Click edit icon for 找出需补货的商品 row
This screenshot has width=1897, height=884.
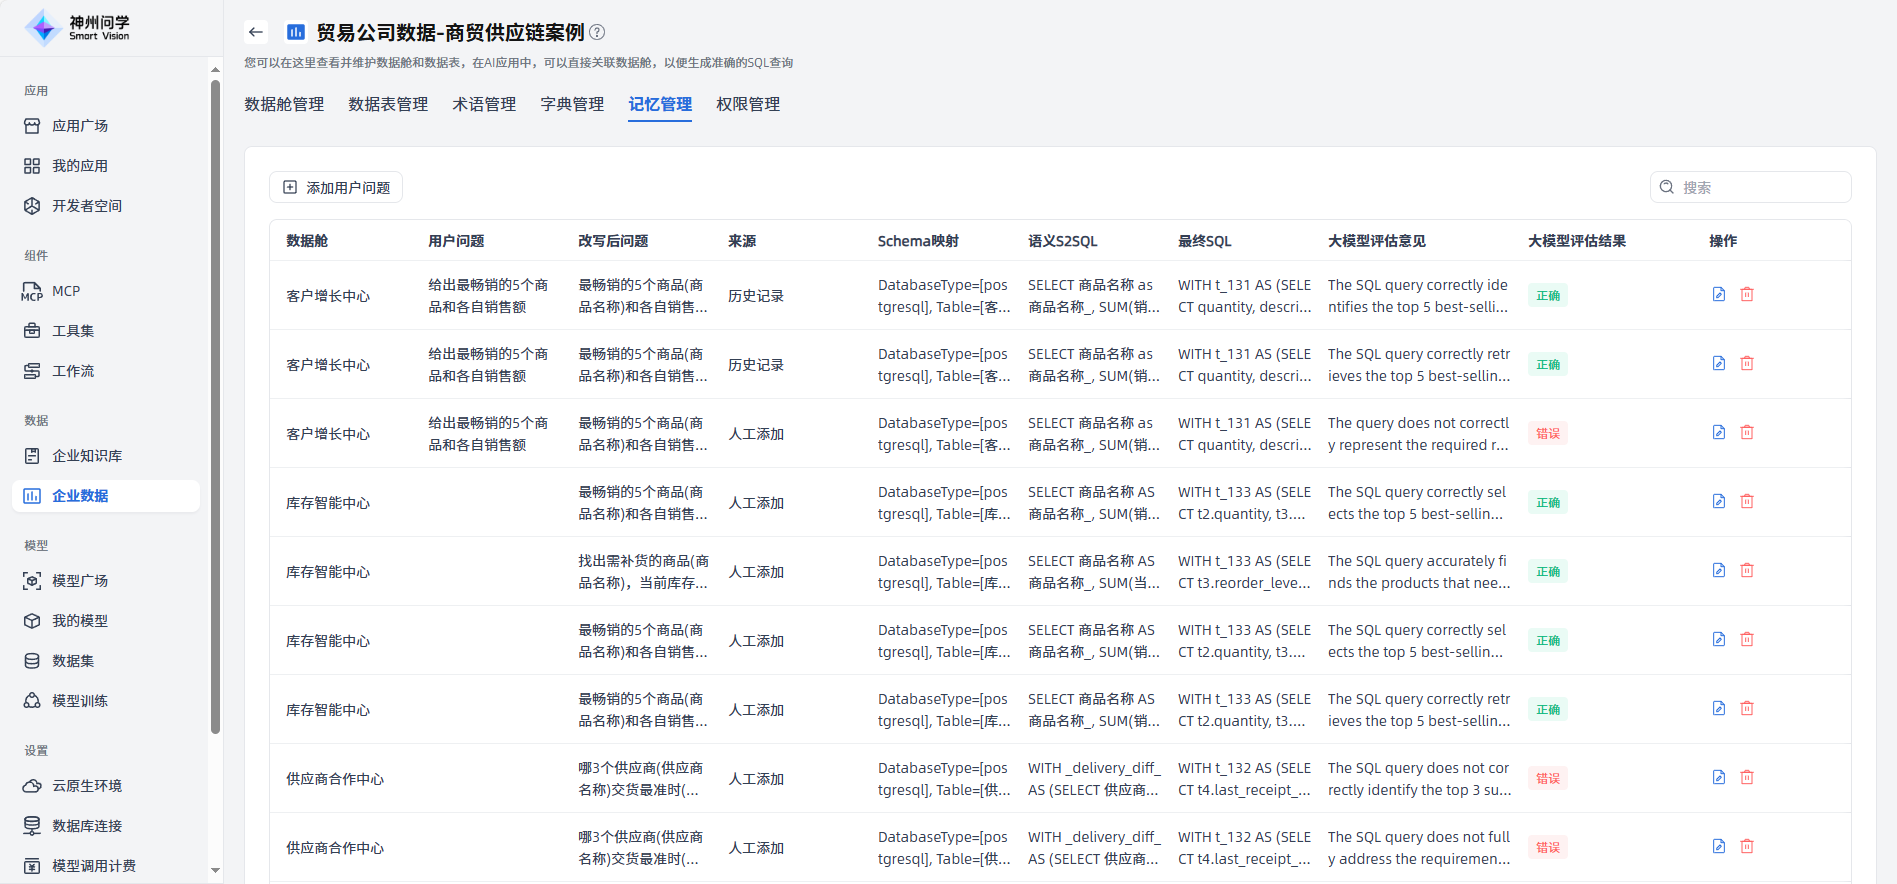1719,570
